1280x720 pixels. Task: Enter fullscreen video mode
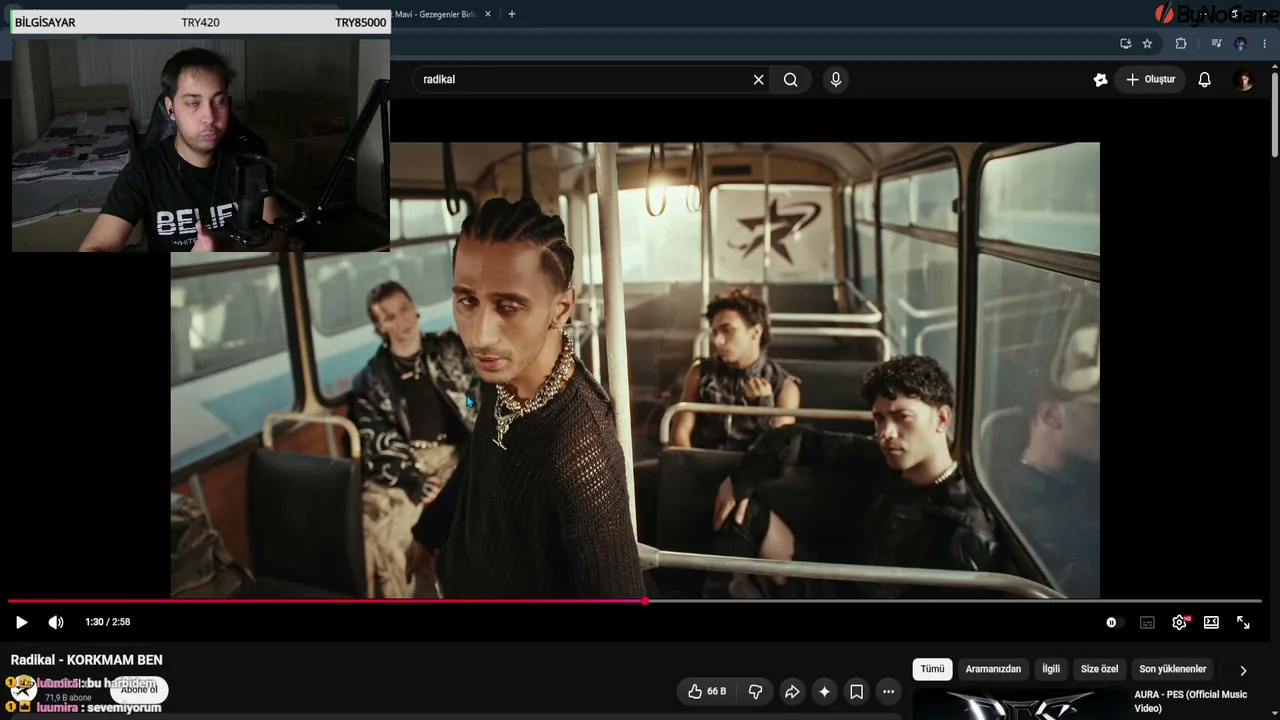point(1243,622)
